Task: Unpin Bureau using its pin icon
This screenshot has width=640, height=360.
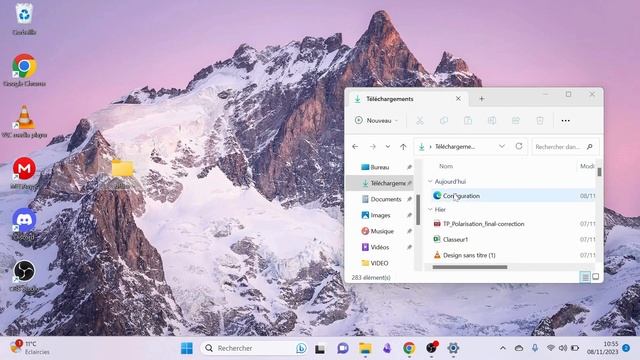Action: coord(409,167)
